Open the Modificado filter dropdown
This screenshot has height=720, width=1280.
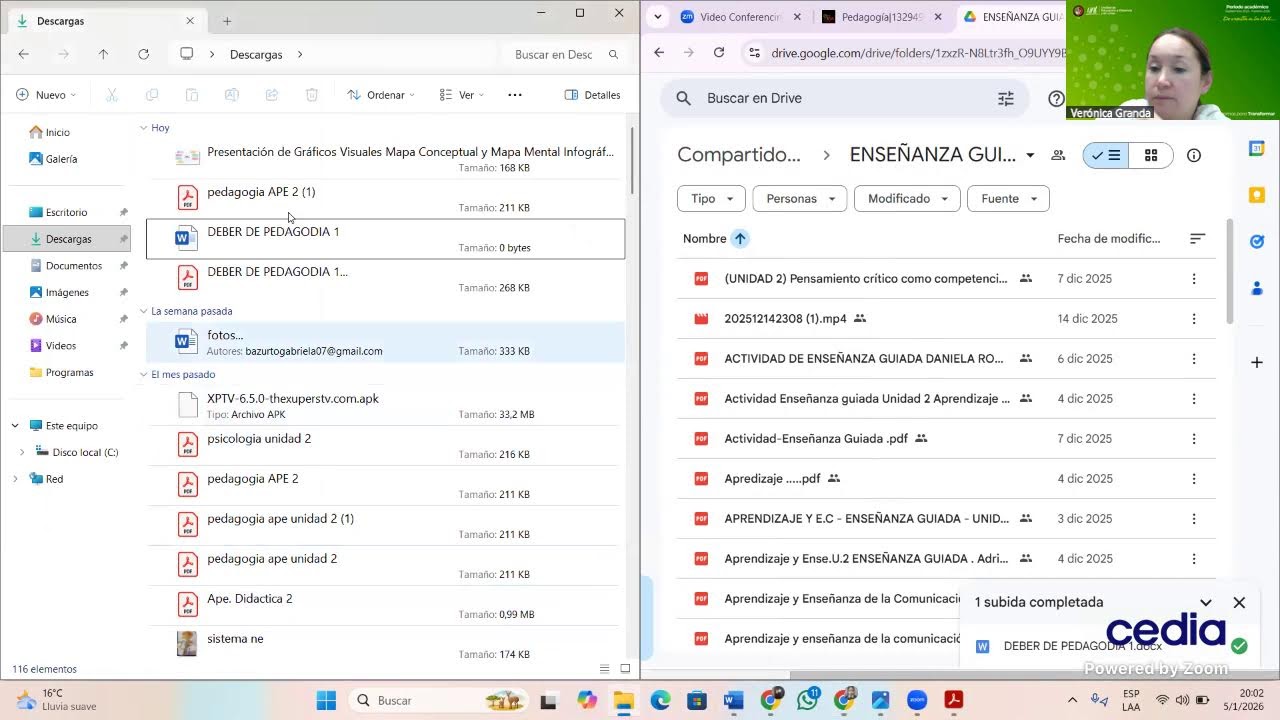[x=907, y=198]
